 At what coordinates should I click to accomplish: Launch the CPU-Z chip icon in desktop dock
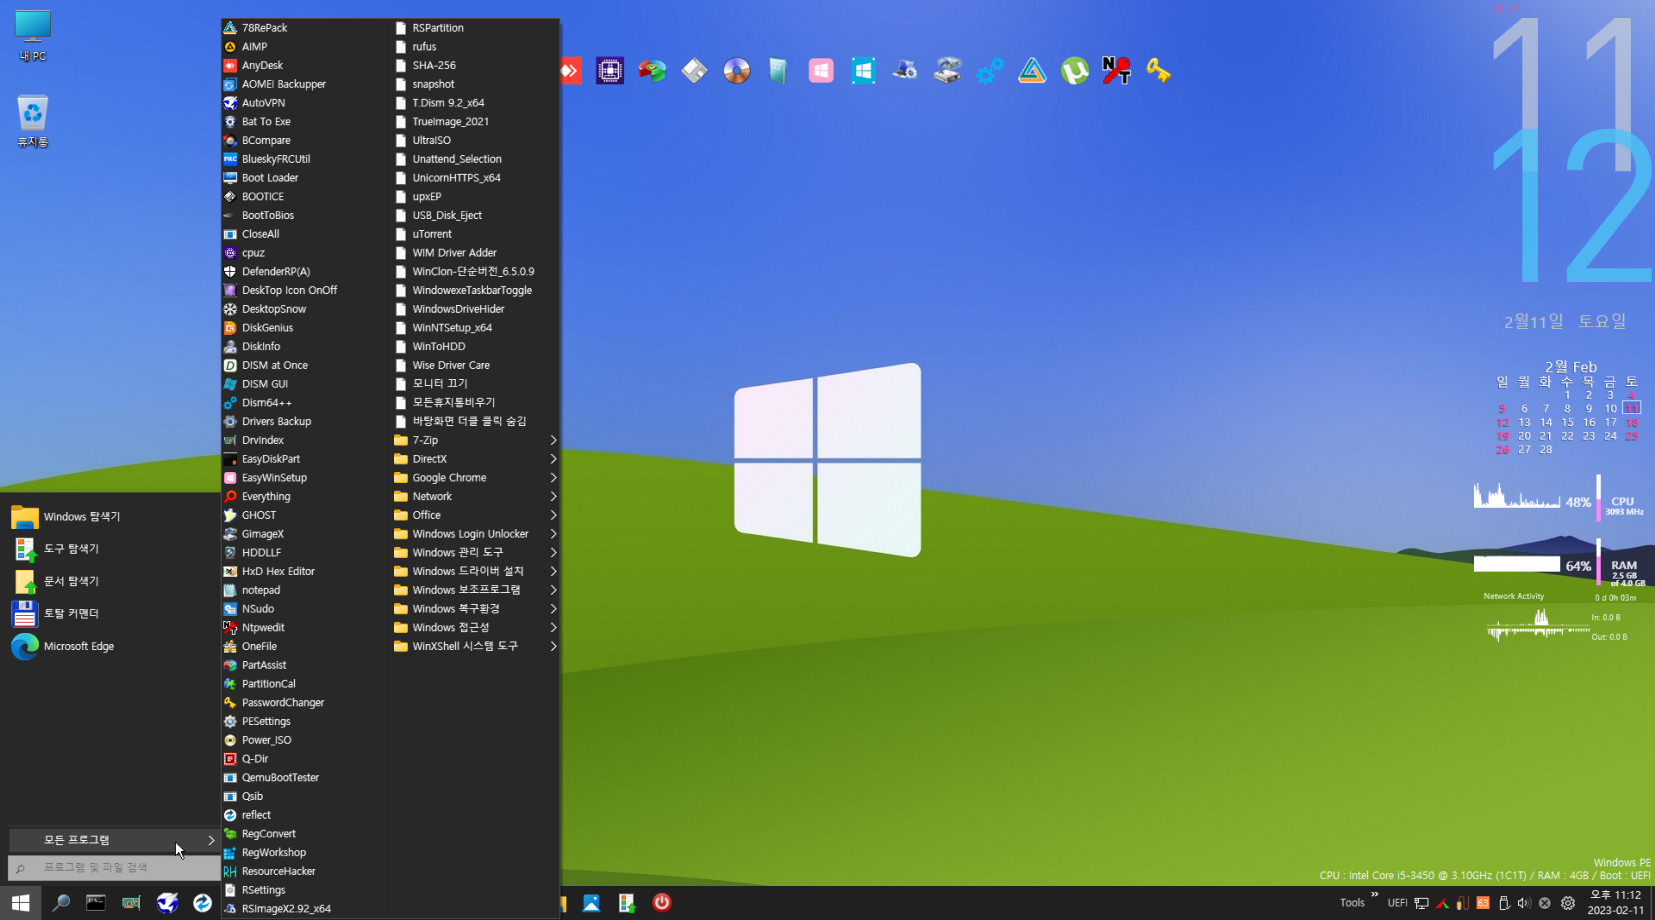(x=610, y=71)
